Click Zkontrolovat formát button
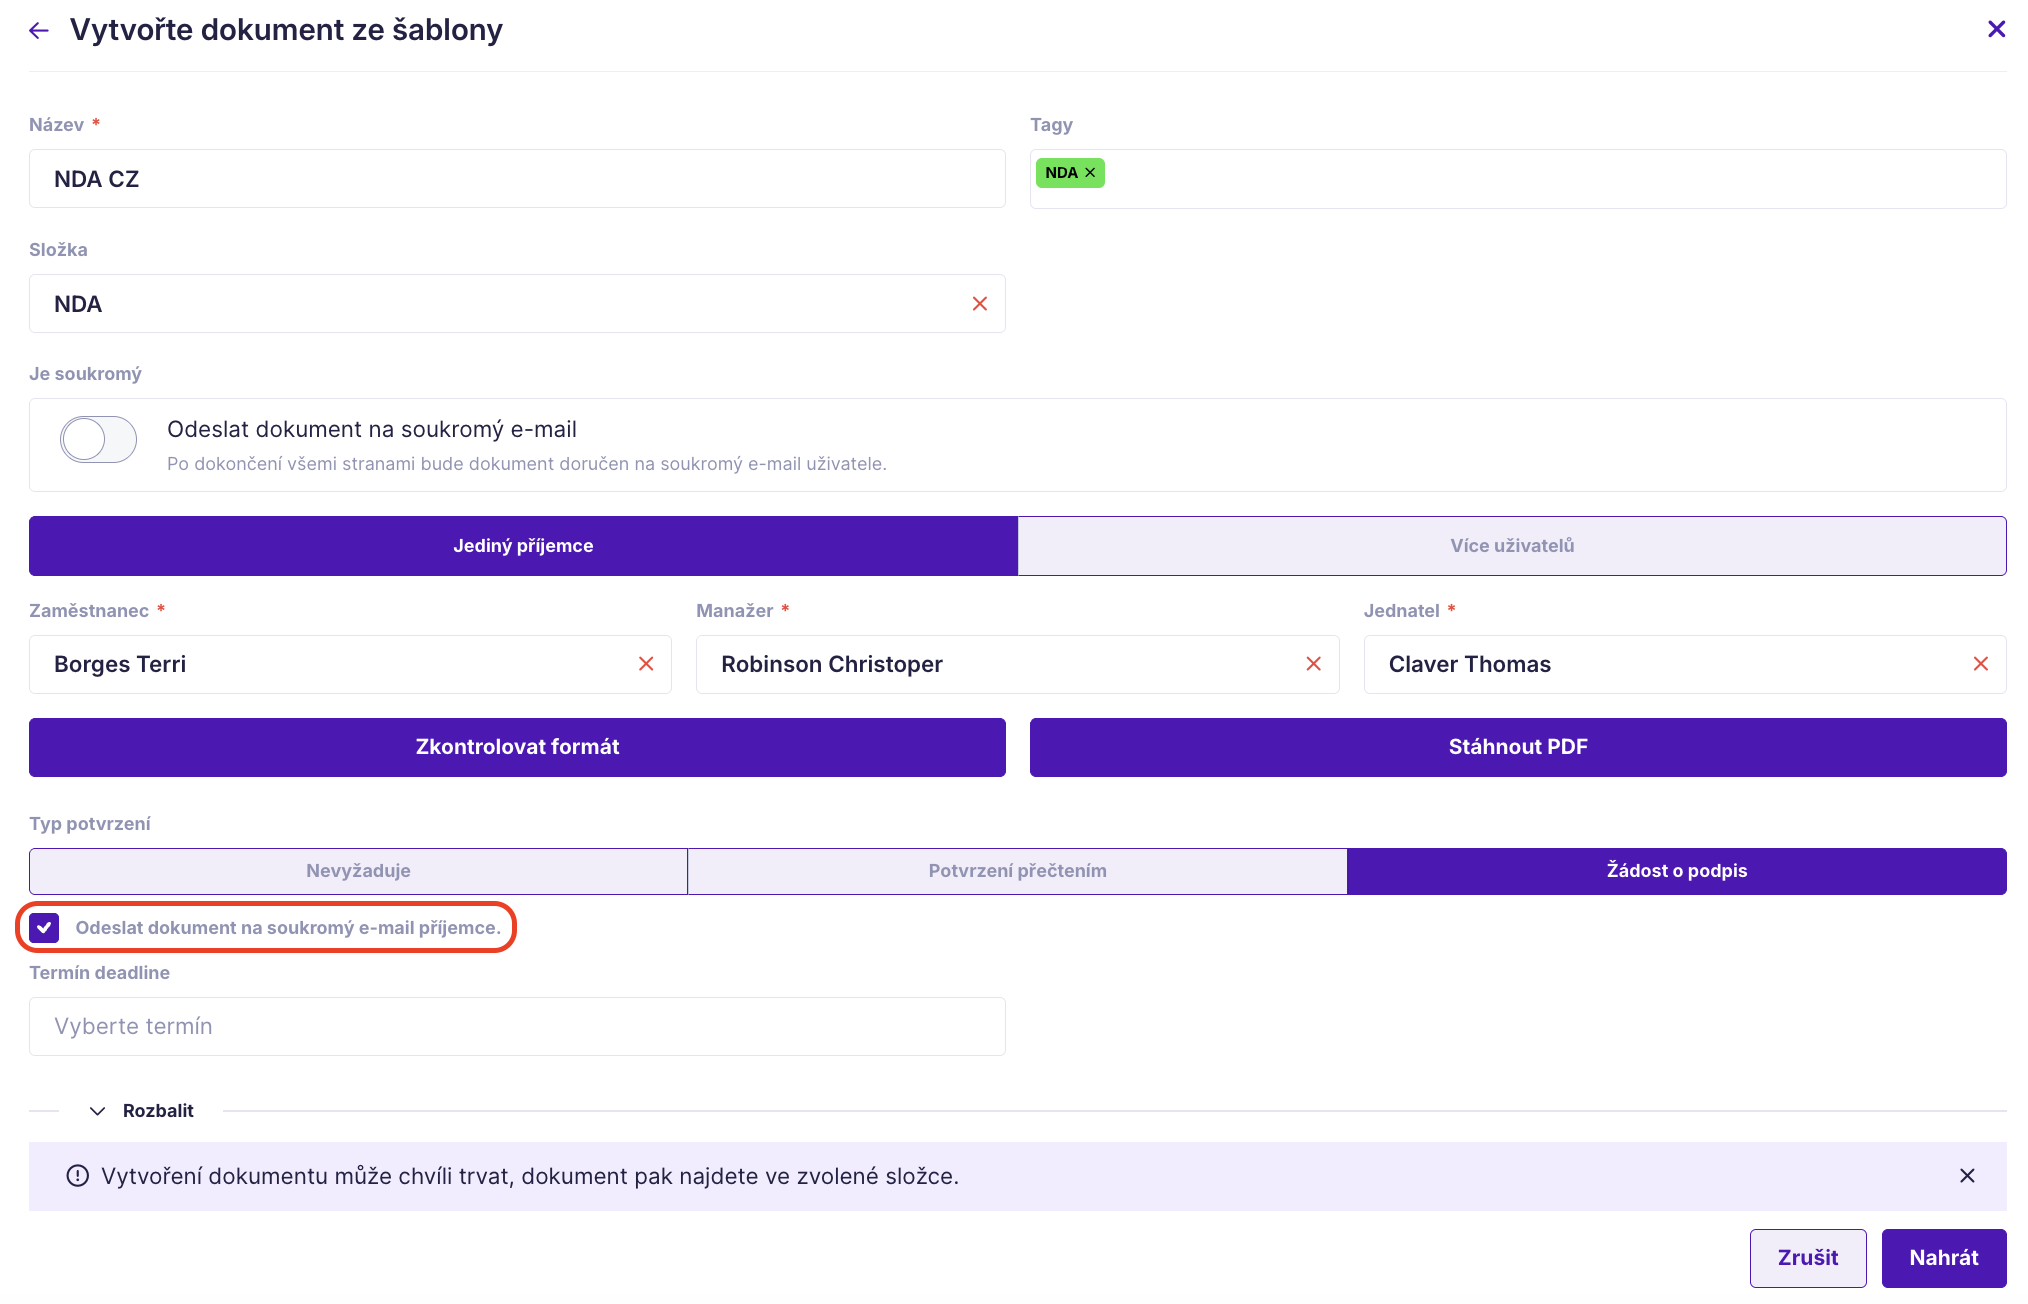This screenshot has width=2028, height=1304. click(517, 747)
